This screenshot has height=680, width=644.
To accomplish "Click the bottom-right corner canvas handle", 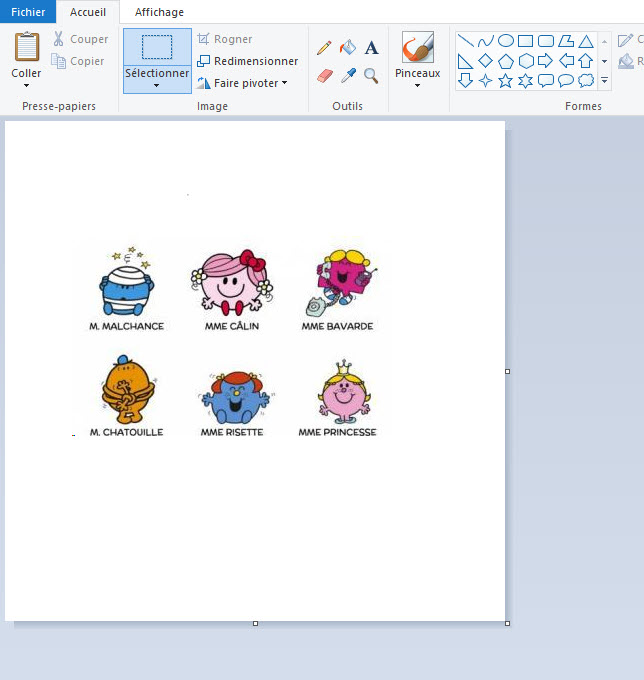I will point(507,623).
